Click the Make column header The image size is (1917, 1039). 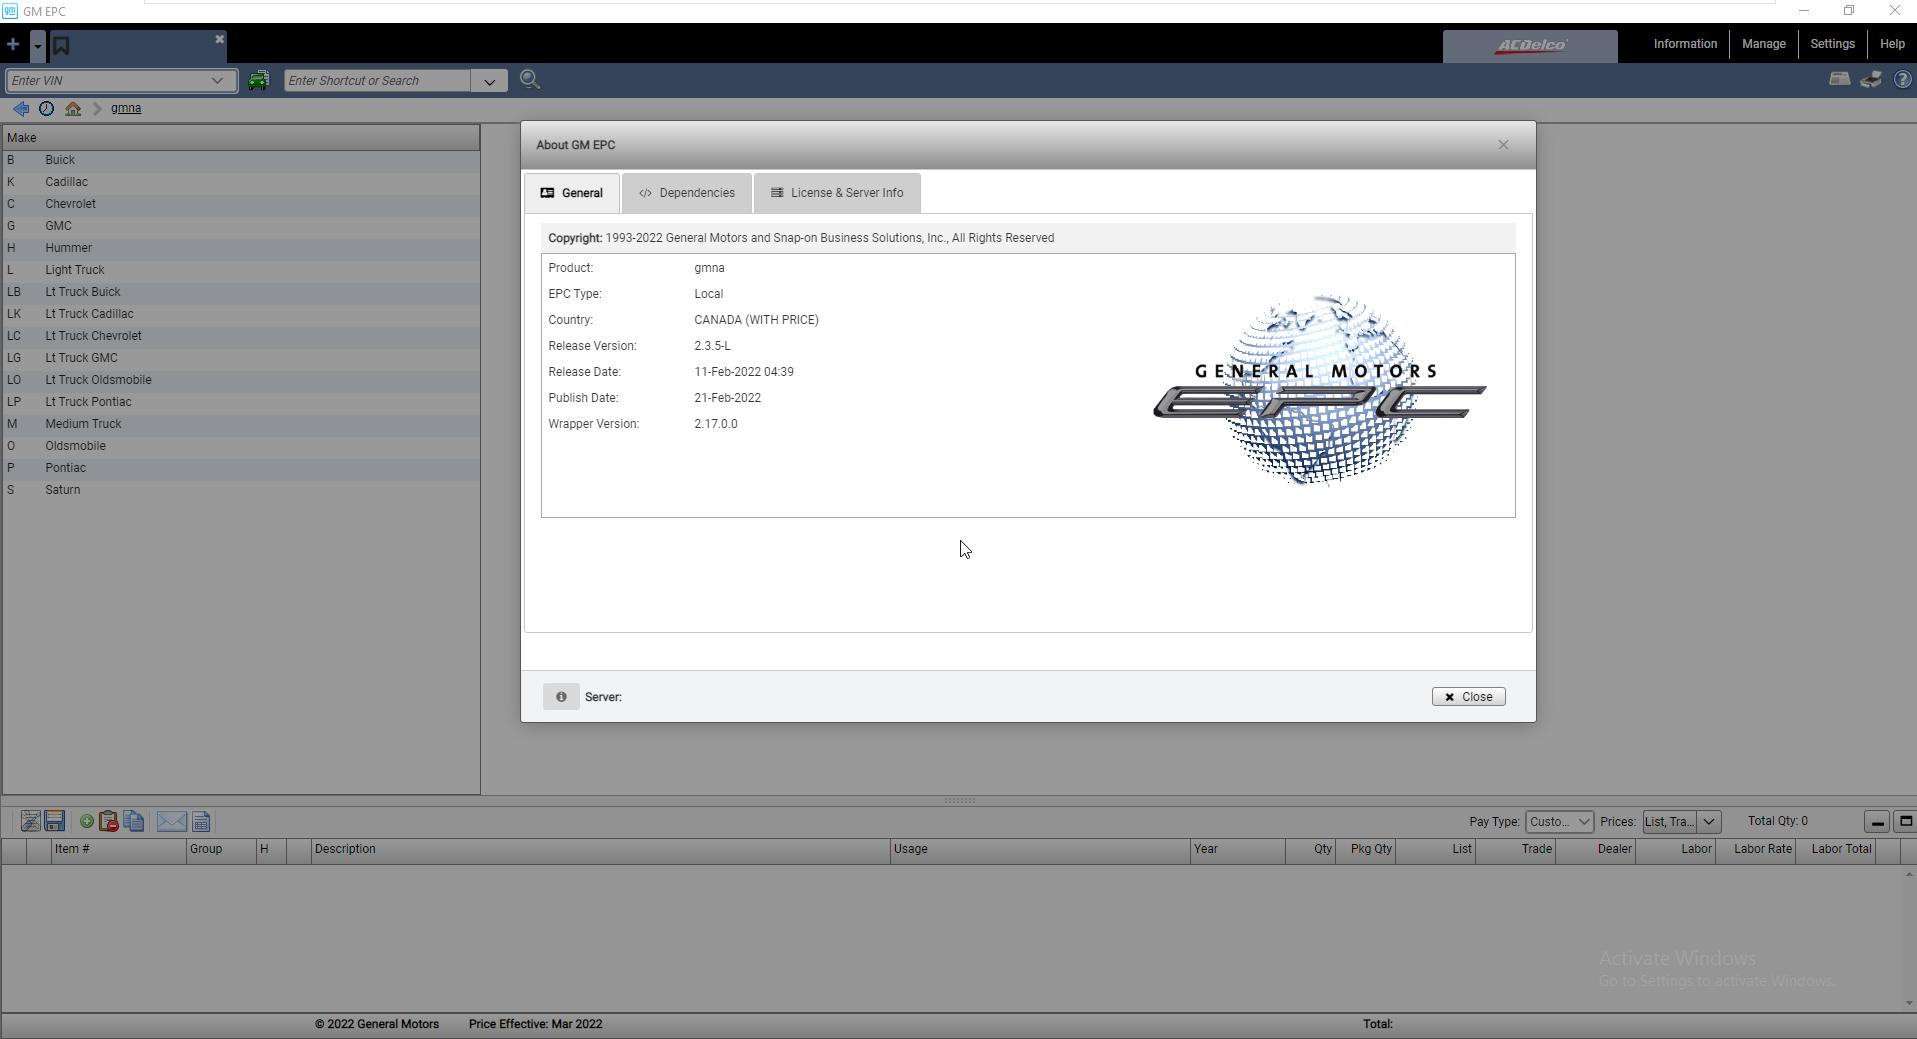241,138
